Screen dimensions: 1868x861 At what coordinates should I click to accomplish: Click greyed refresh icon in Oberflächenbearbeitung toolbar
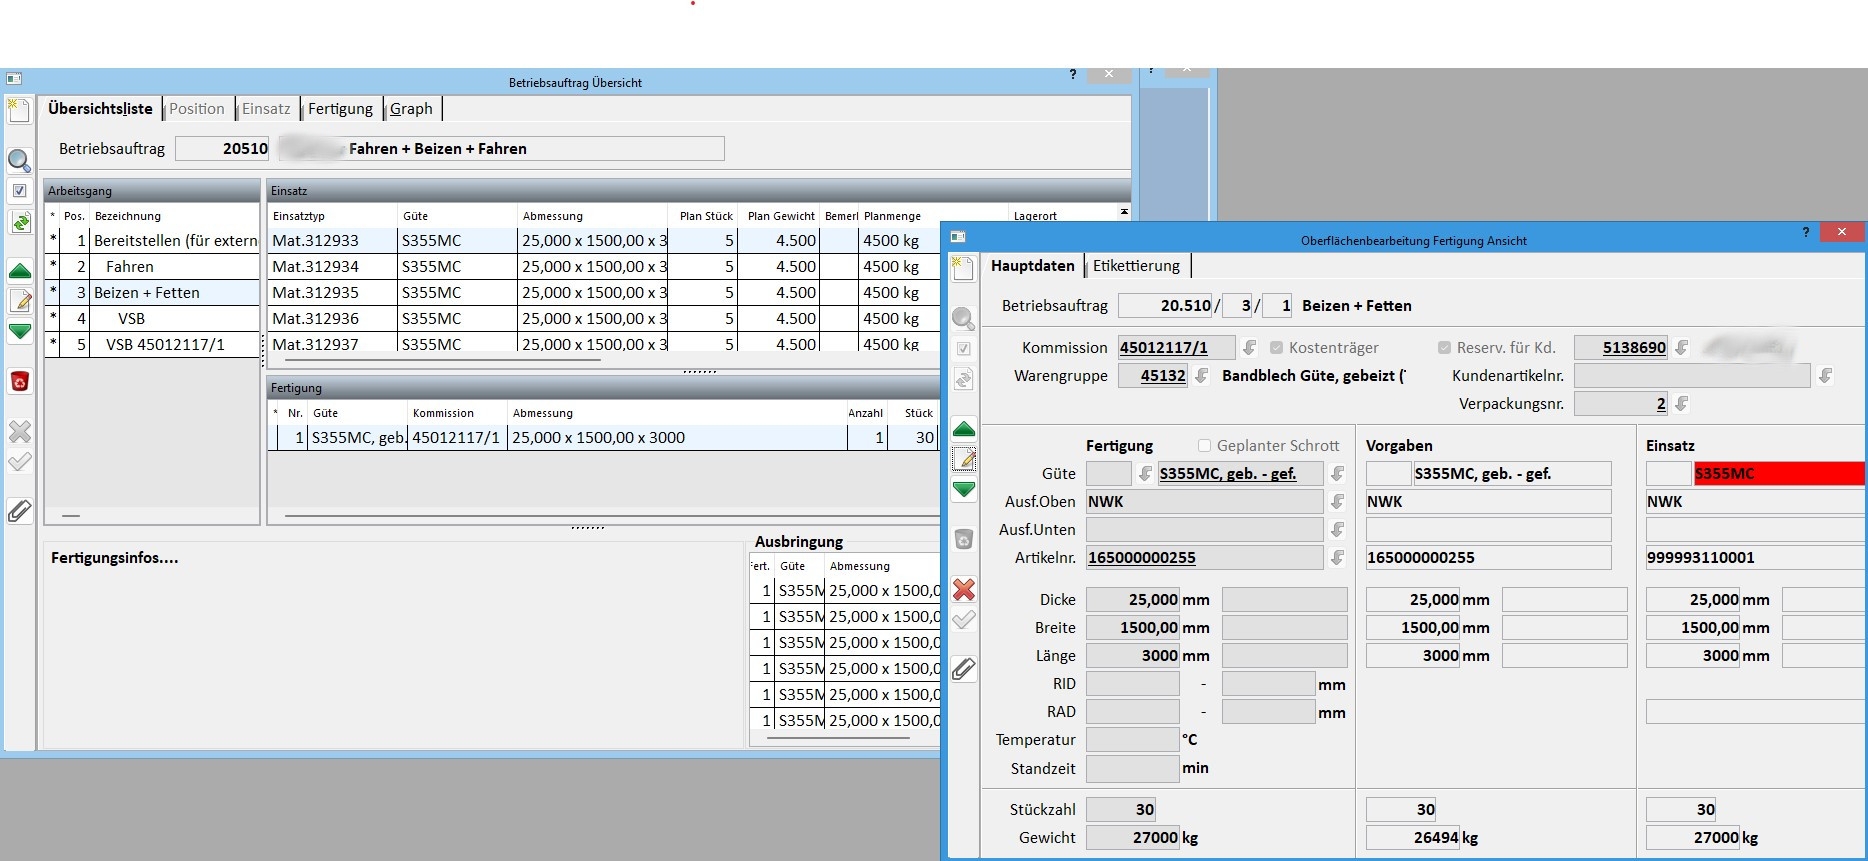click(963, 379)
